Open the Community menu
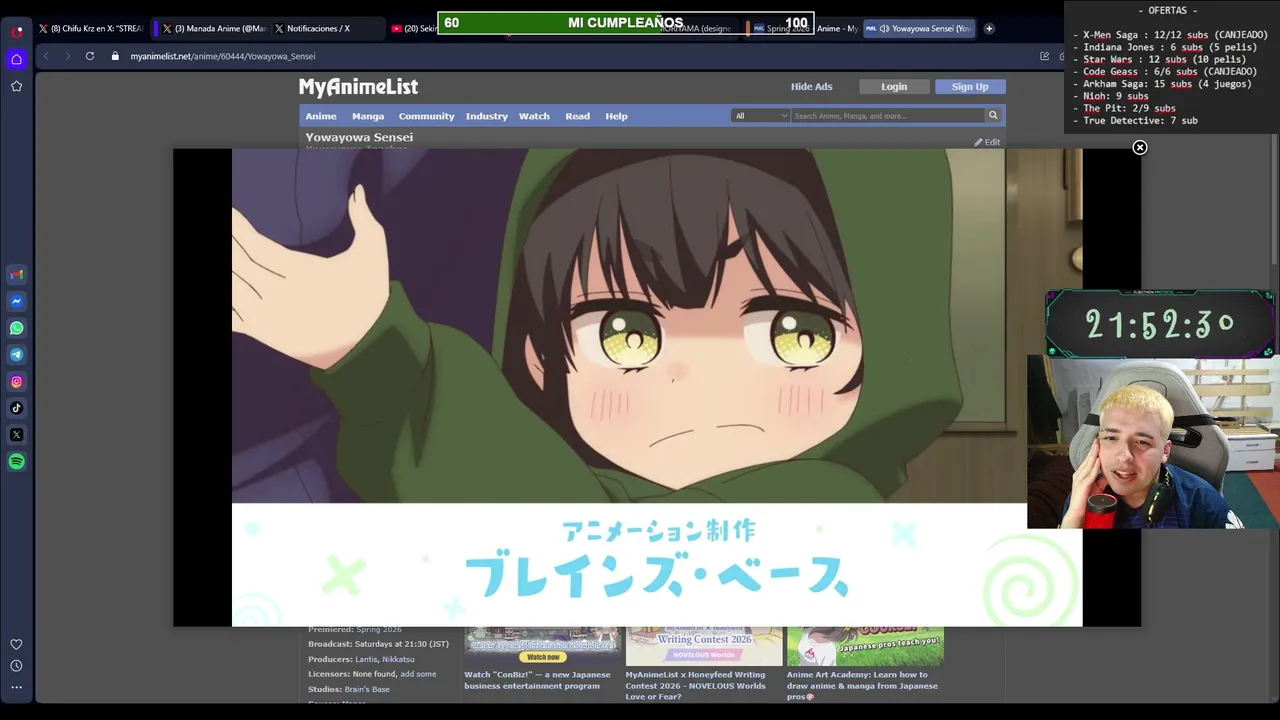This screenshot has height=720, width=1280. click(x=426, y=116)
